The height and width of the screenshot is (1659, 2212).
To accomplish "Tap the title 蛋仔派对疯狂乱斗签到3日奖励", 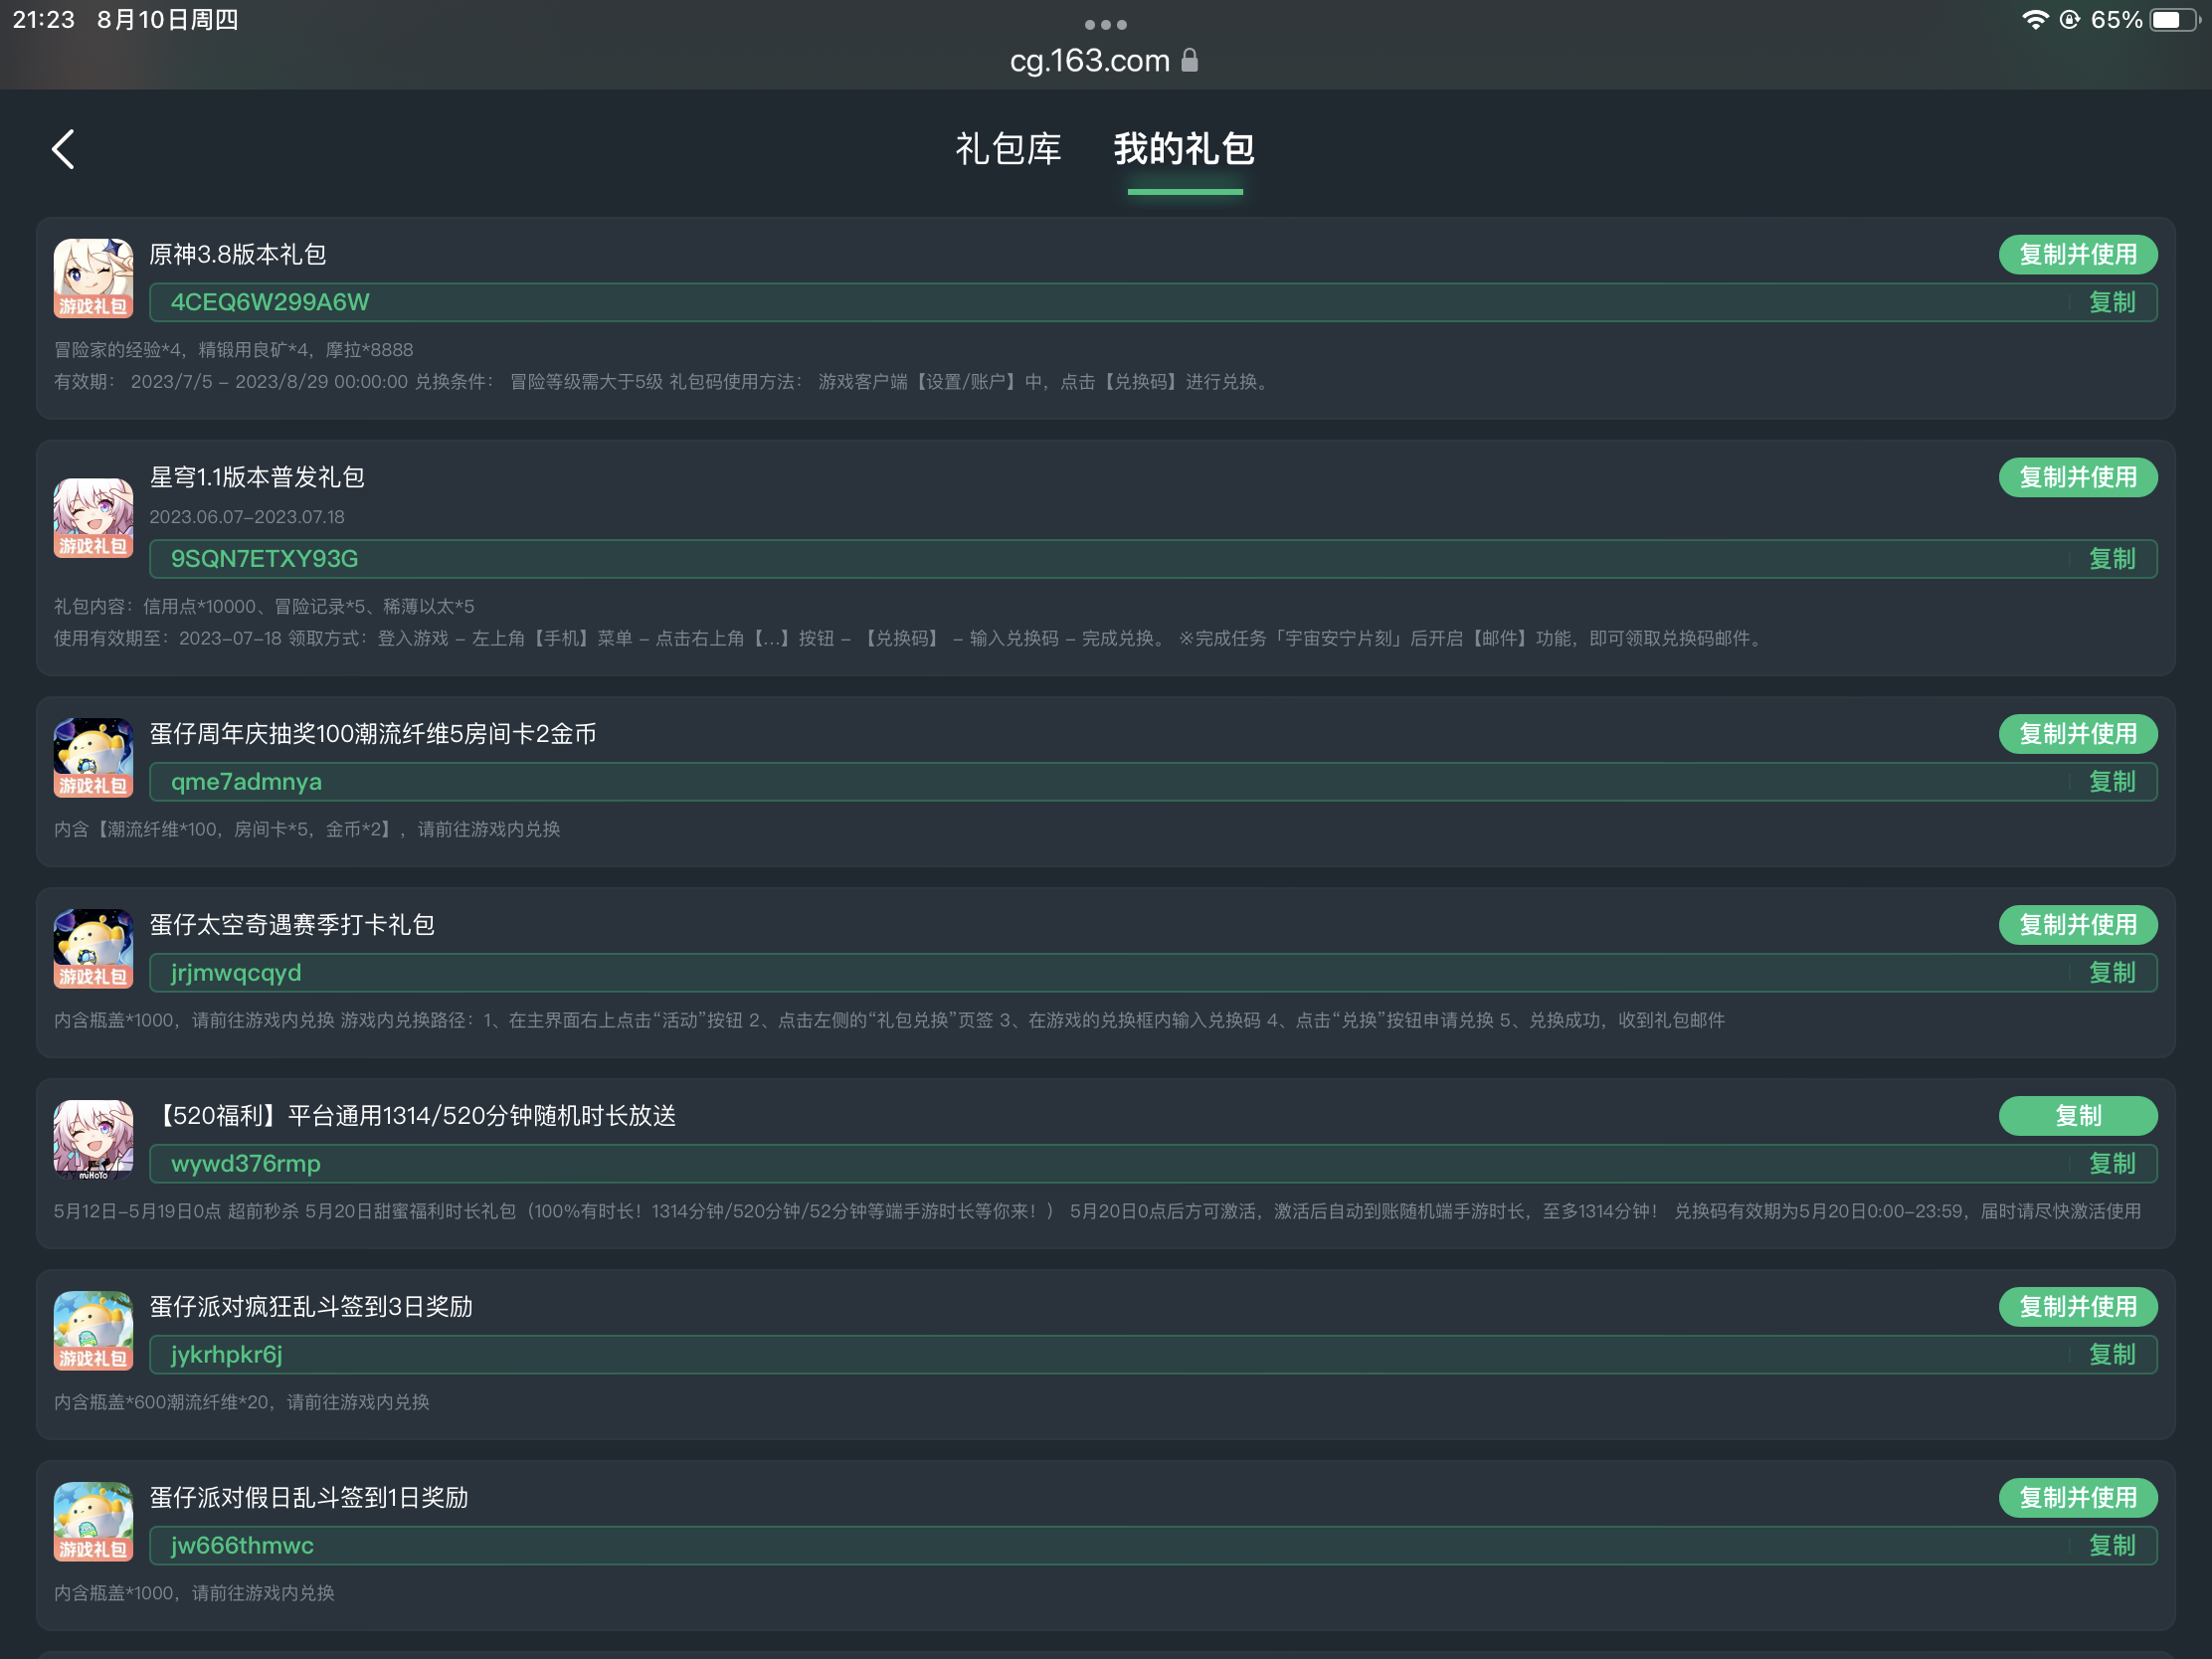I will [311, 1307].
